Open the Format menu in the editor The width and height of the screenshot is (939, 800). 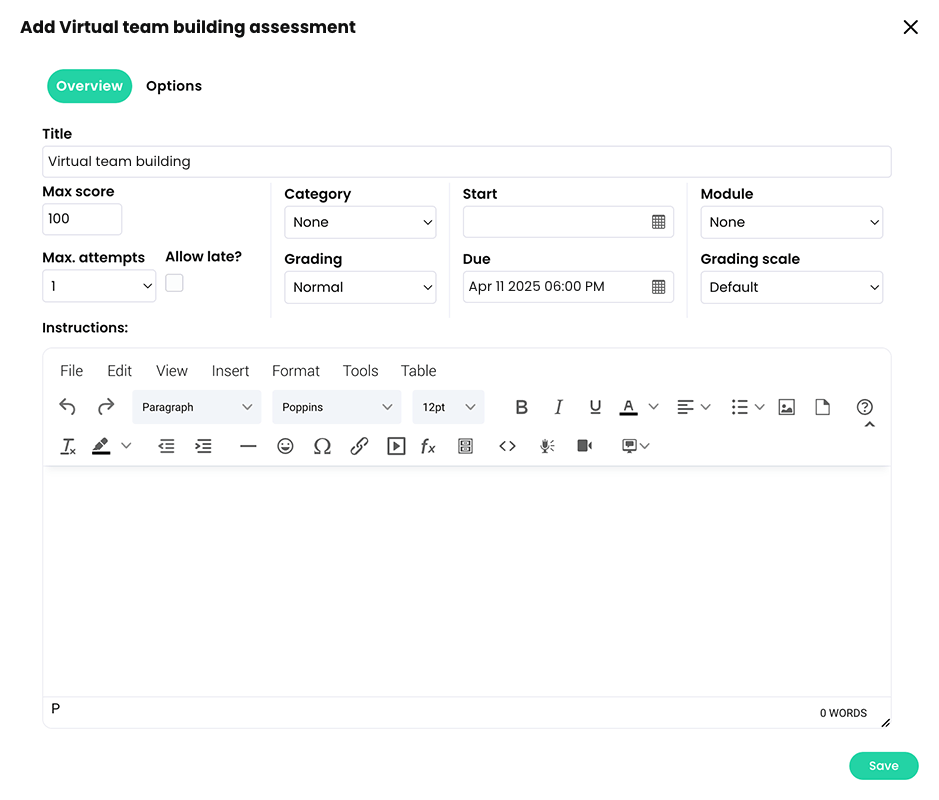295,370
